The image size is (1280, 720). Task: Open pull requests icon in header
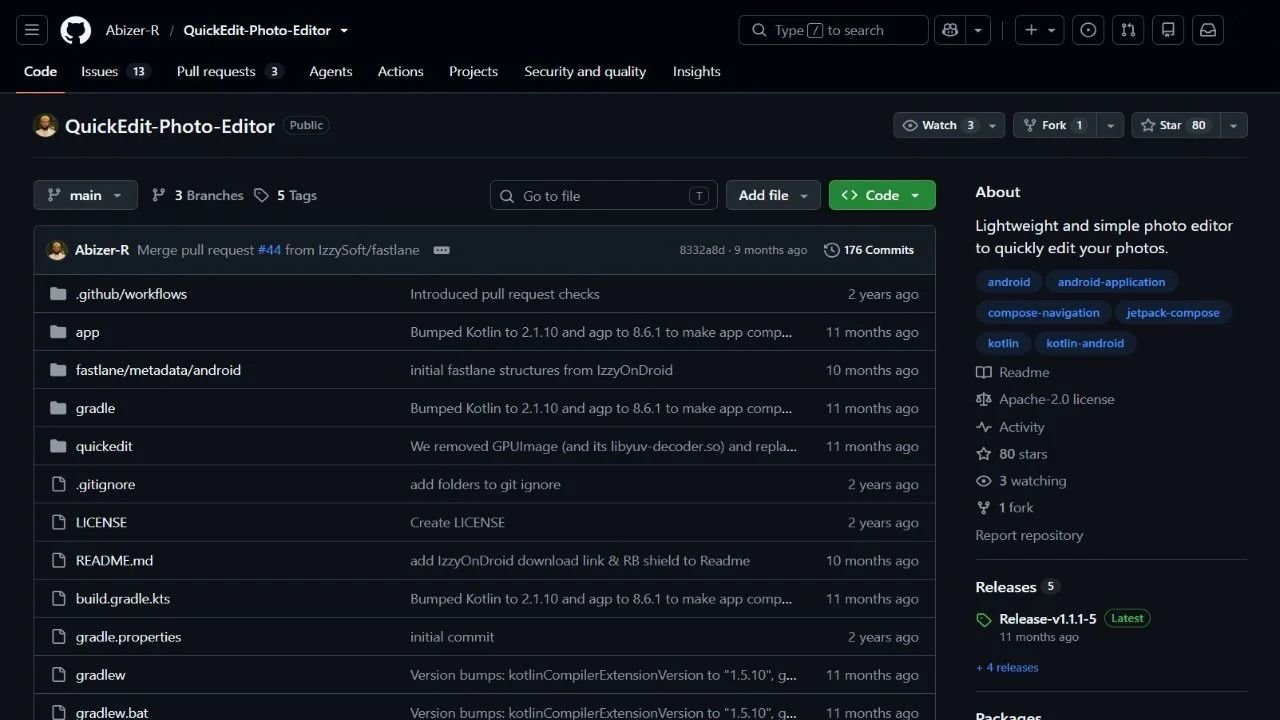pos(1128,30)
